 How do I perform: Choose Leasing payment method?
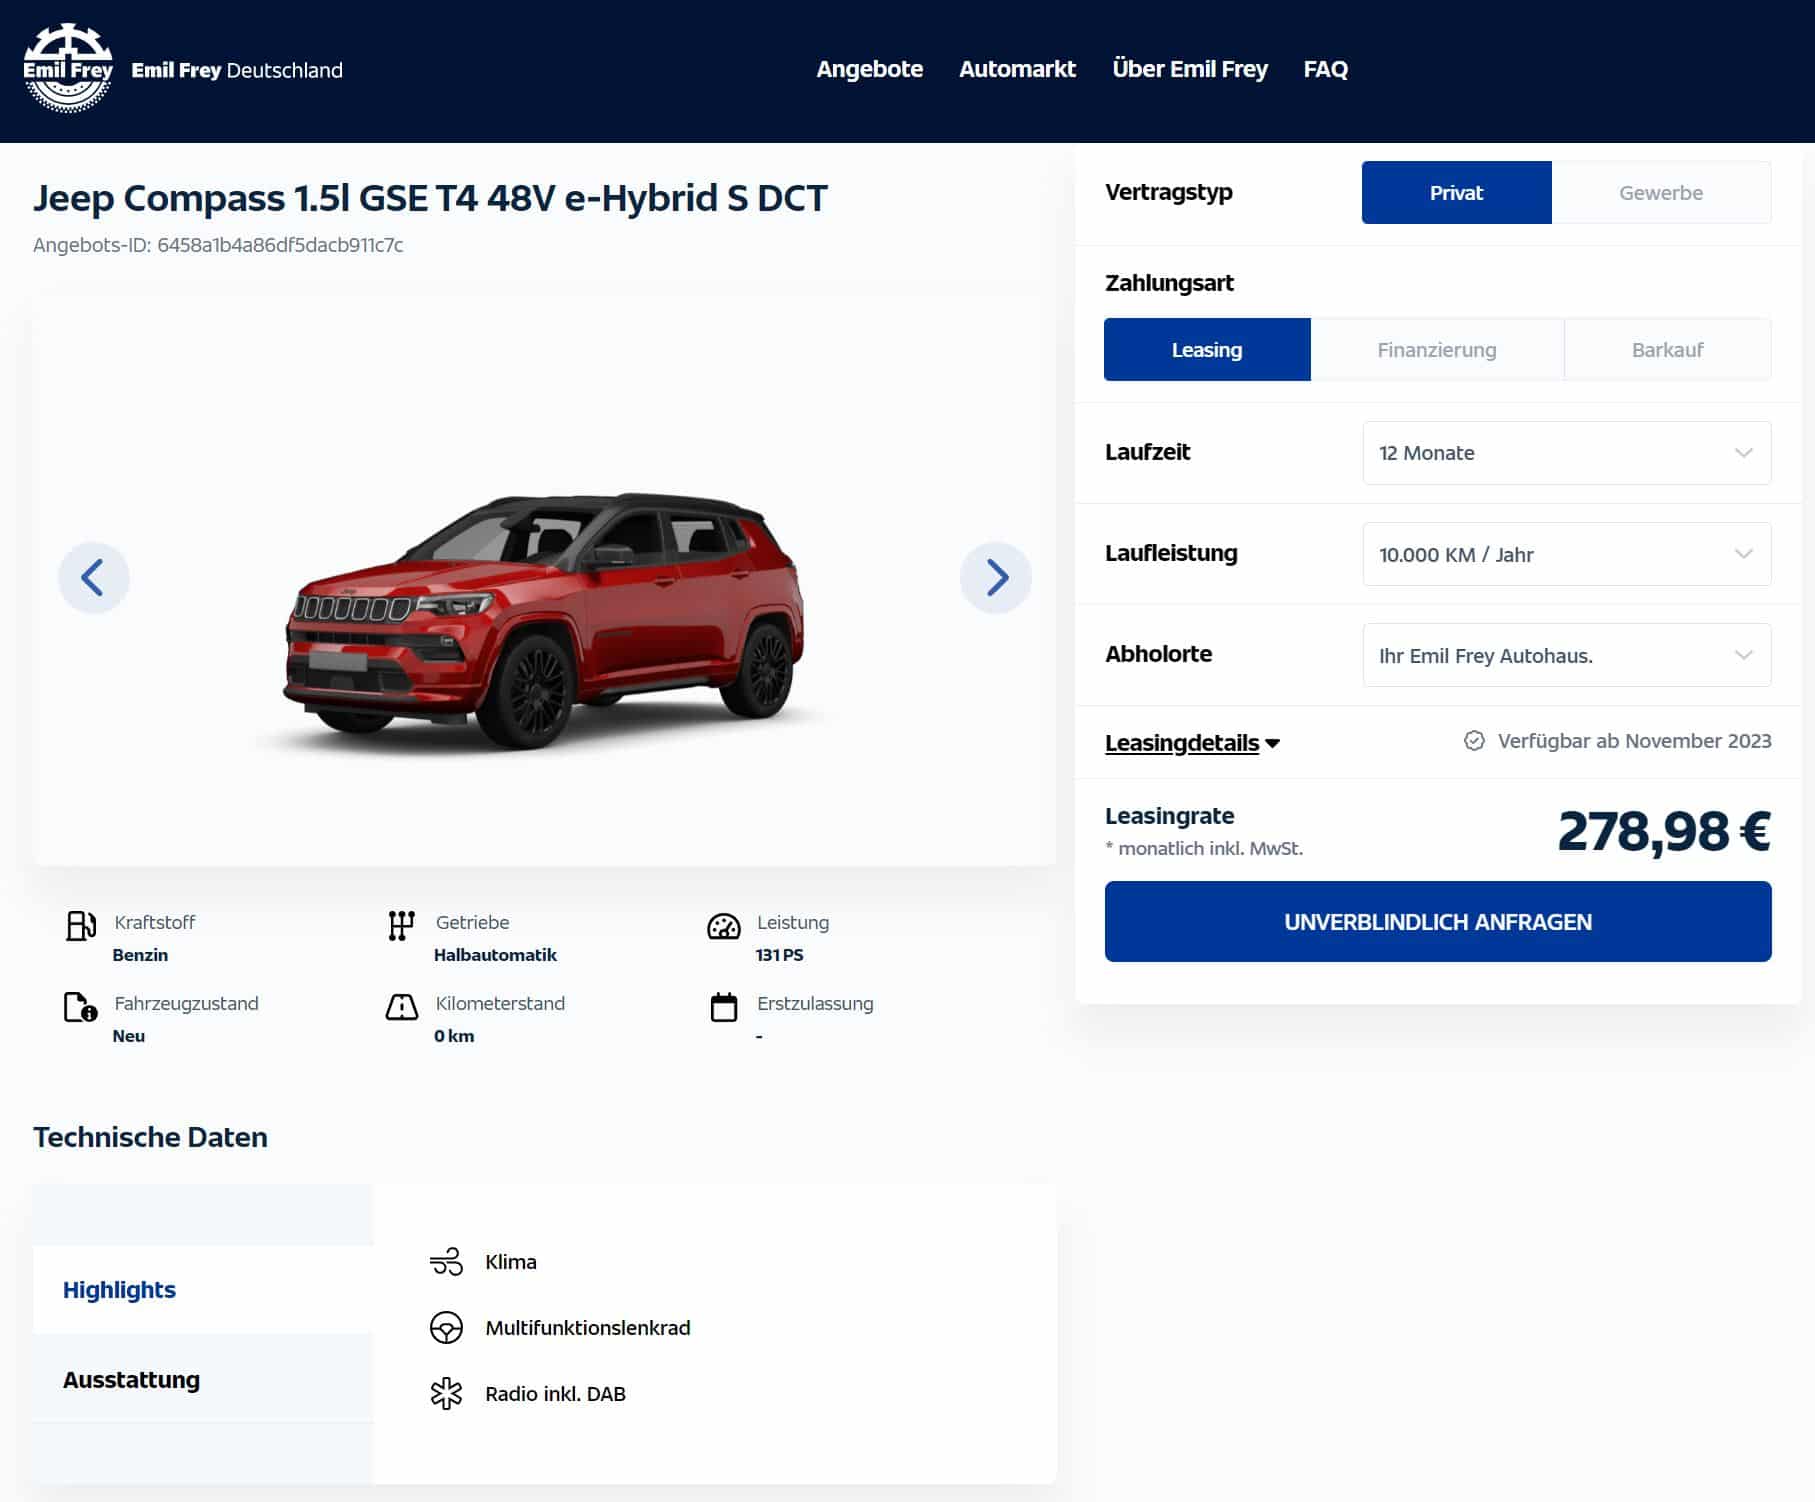(x=1207, y=349)
